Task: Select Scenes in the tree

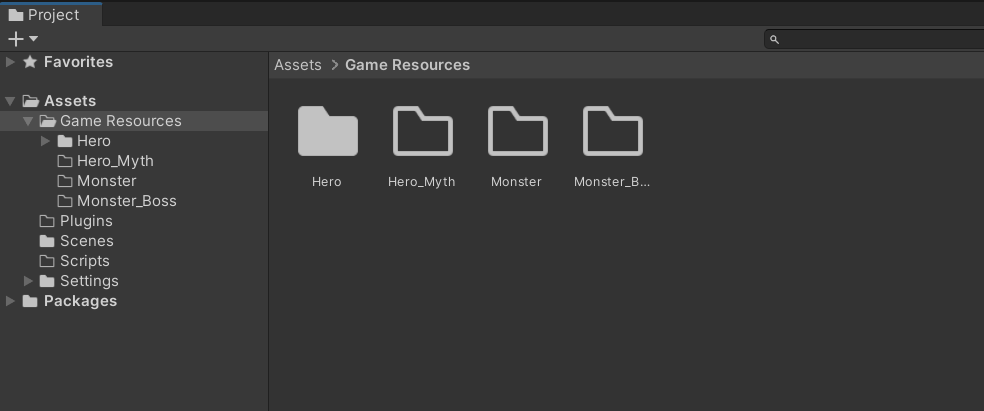Action: pyautogui.click(x=87, y=241)
